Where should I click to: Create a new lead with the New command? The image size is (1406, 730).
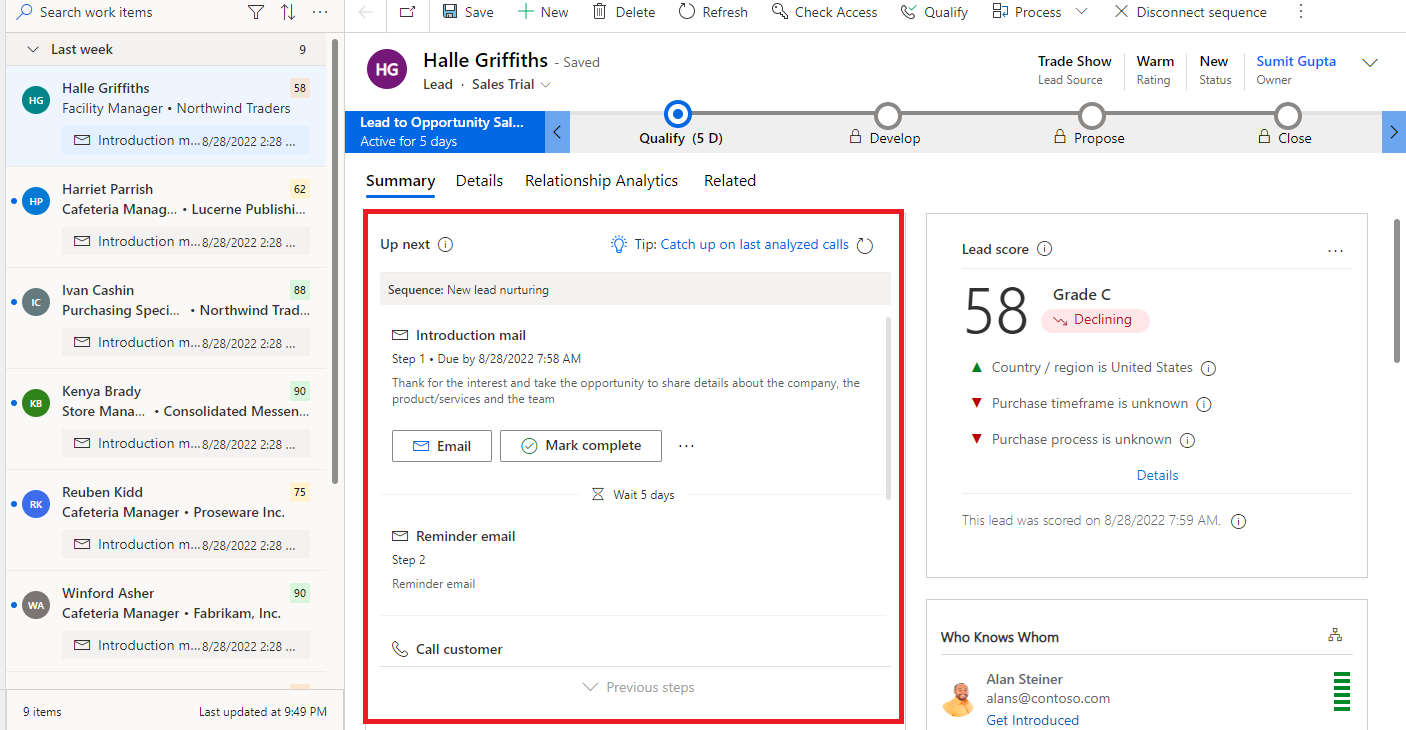pyautogui.click(x=542, y=12)
